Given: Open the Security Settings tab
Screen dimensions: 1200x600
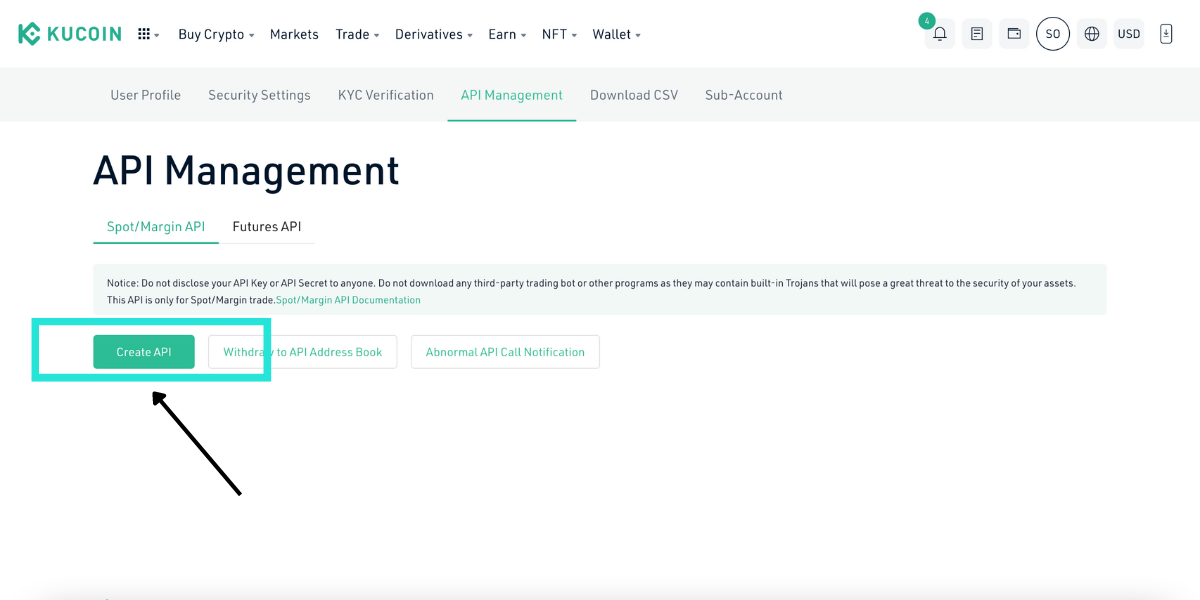Looking at the screenshot, I should click(259, 95).
